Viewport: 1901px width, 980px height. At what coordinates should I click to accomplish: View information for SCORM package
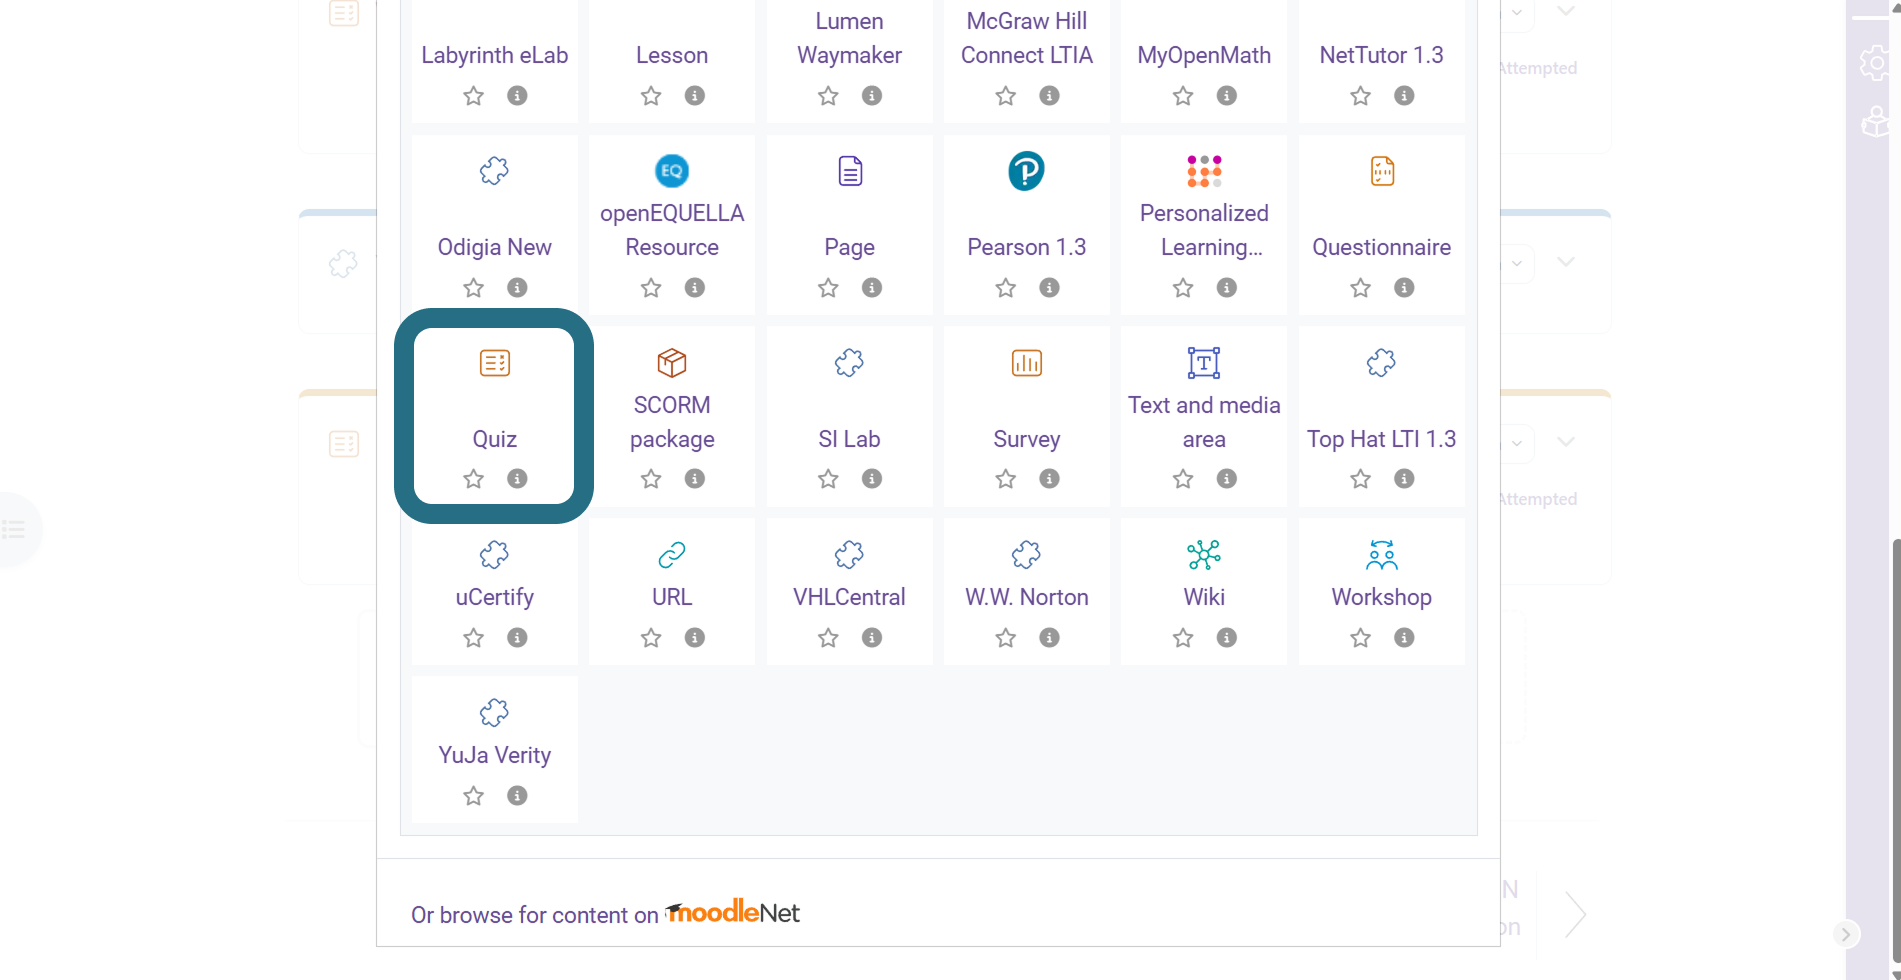coord(695,479)
